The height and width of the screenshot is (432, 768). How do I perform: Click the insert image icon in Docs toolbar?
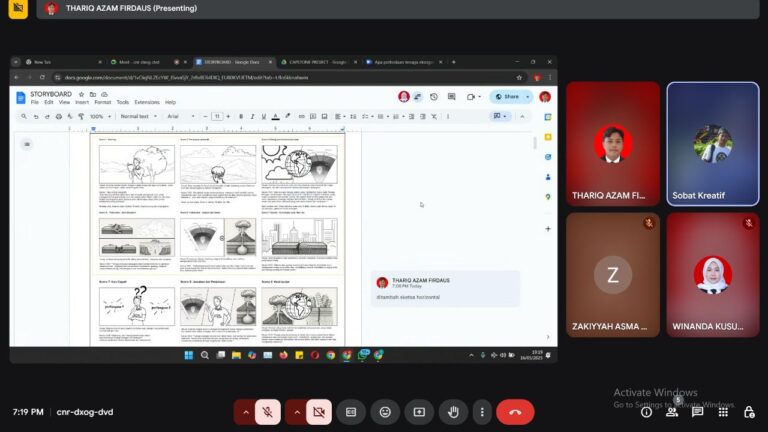[324, 117]
